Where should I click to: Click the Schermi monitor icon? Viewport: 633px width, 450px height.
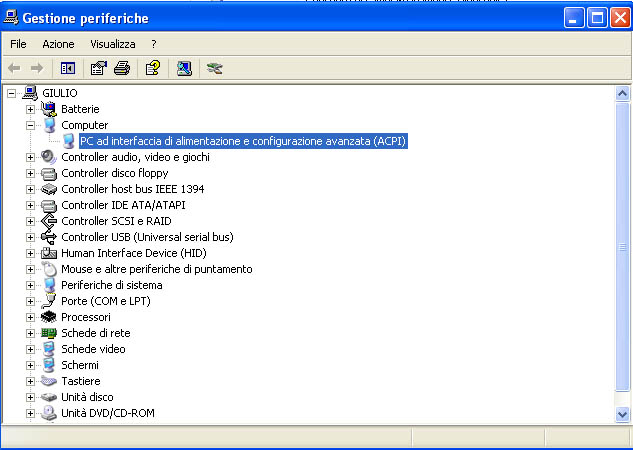click(x=49, y=365)
